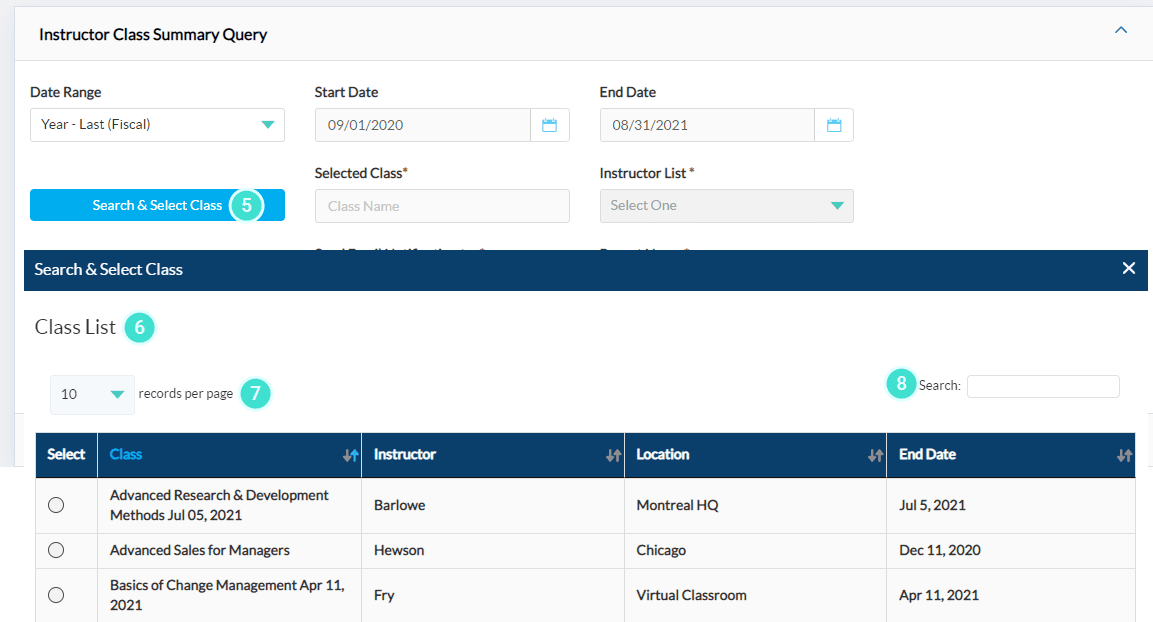The image size is (1153, 622).
Task: Collapse the Instructor Class Summary Query panel
Action: [1121, 31]
